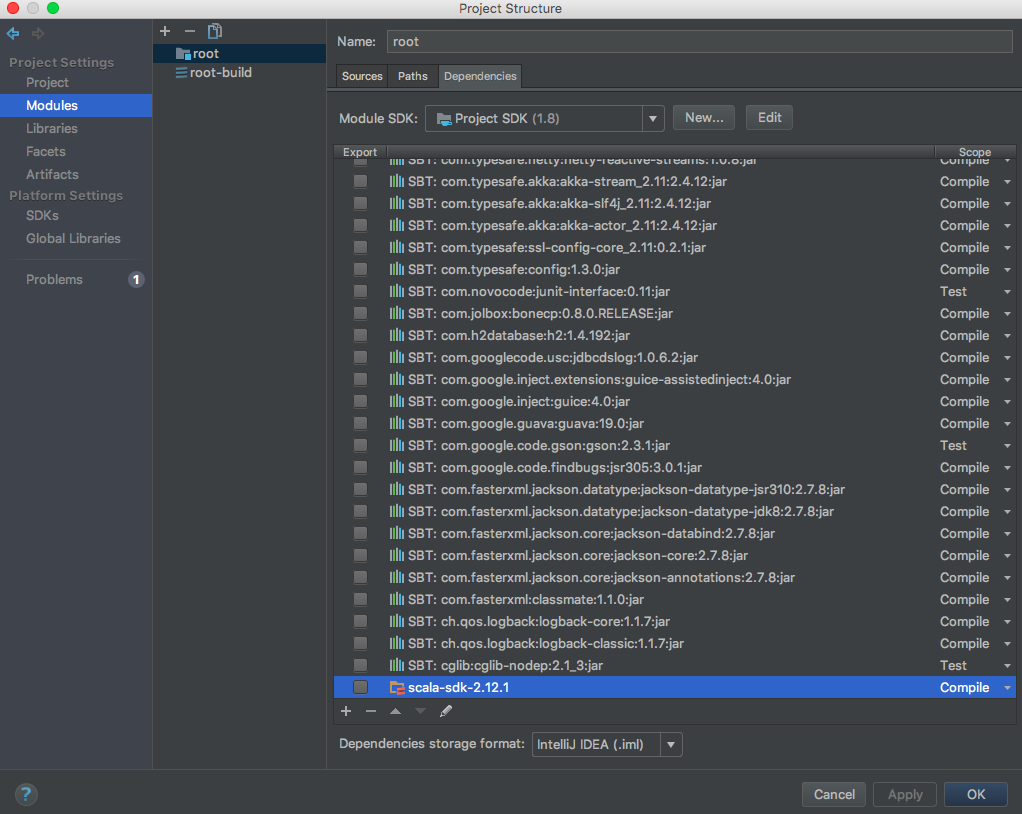Edit selected dependency with pencil icon
The image size is (1022, 814).
[446, 711]
